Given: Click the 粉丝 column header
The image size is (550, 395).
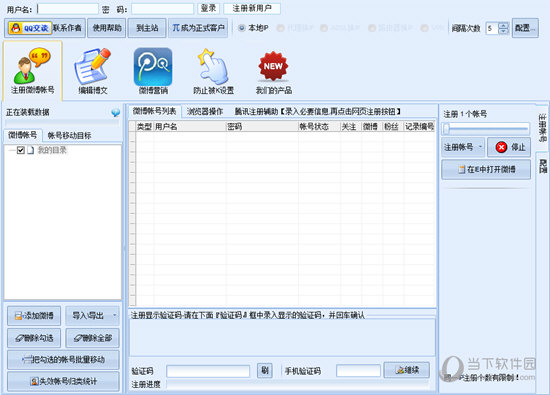Looking at the screenshot, I should pos(393,127).
